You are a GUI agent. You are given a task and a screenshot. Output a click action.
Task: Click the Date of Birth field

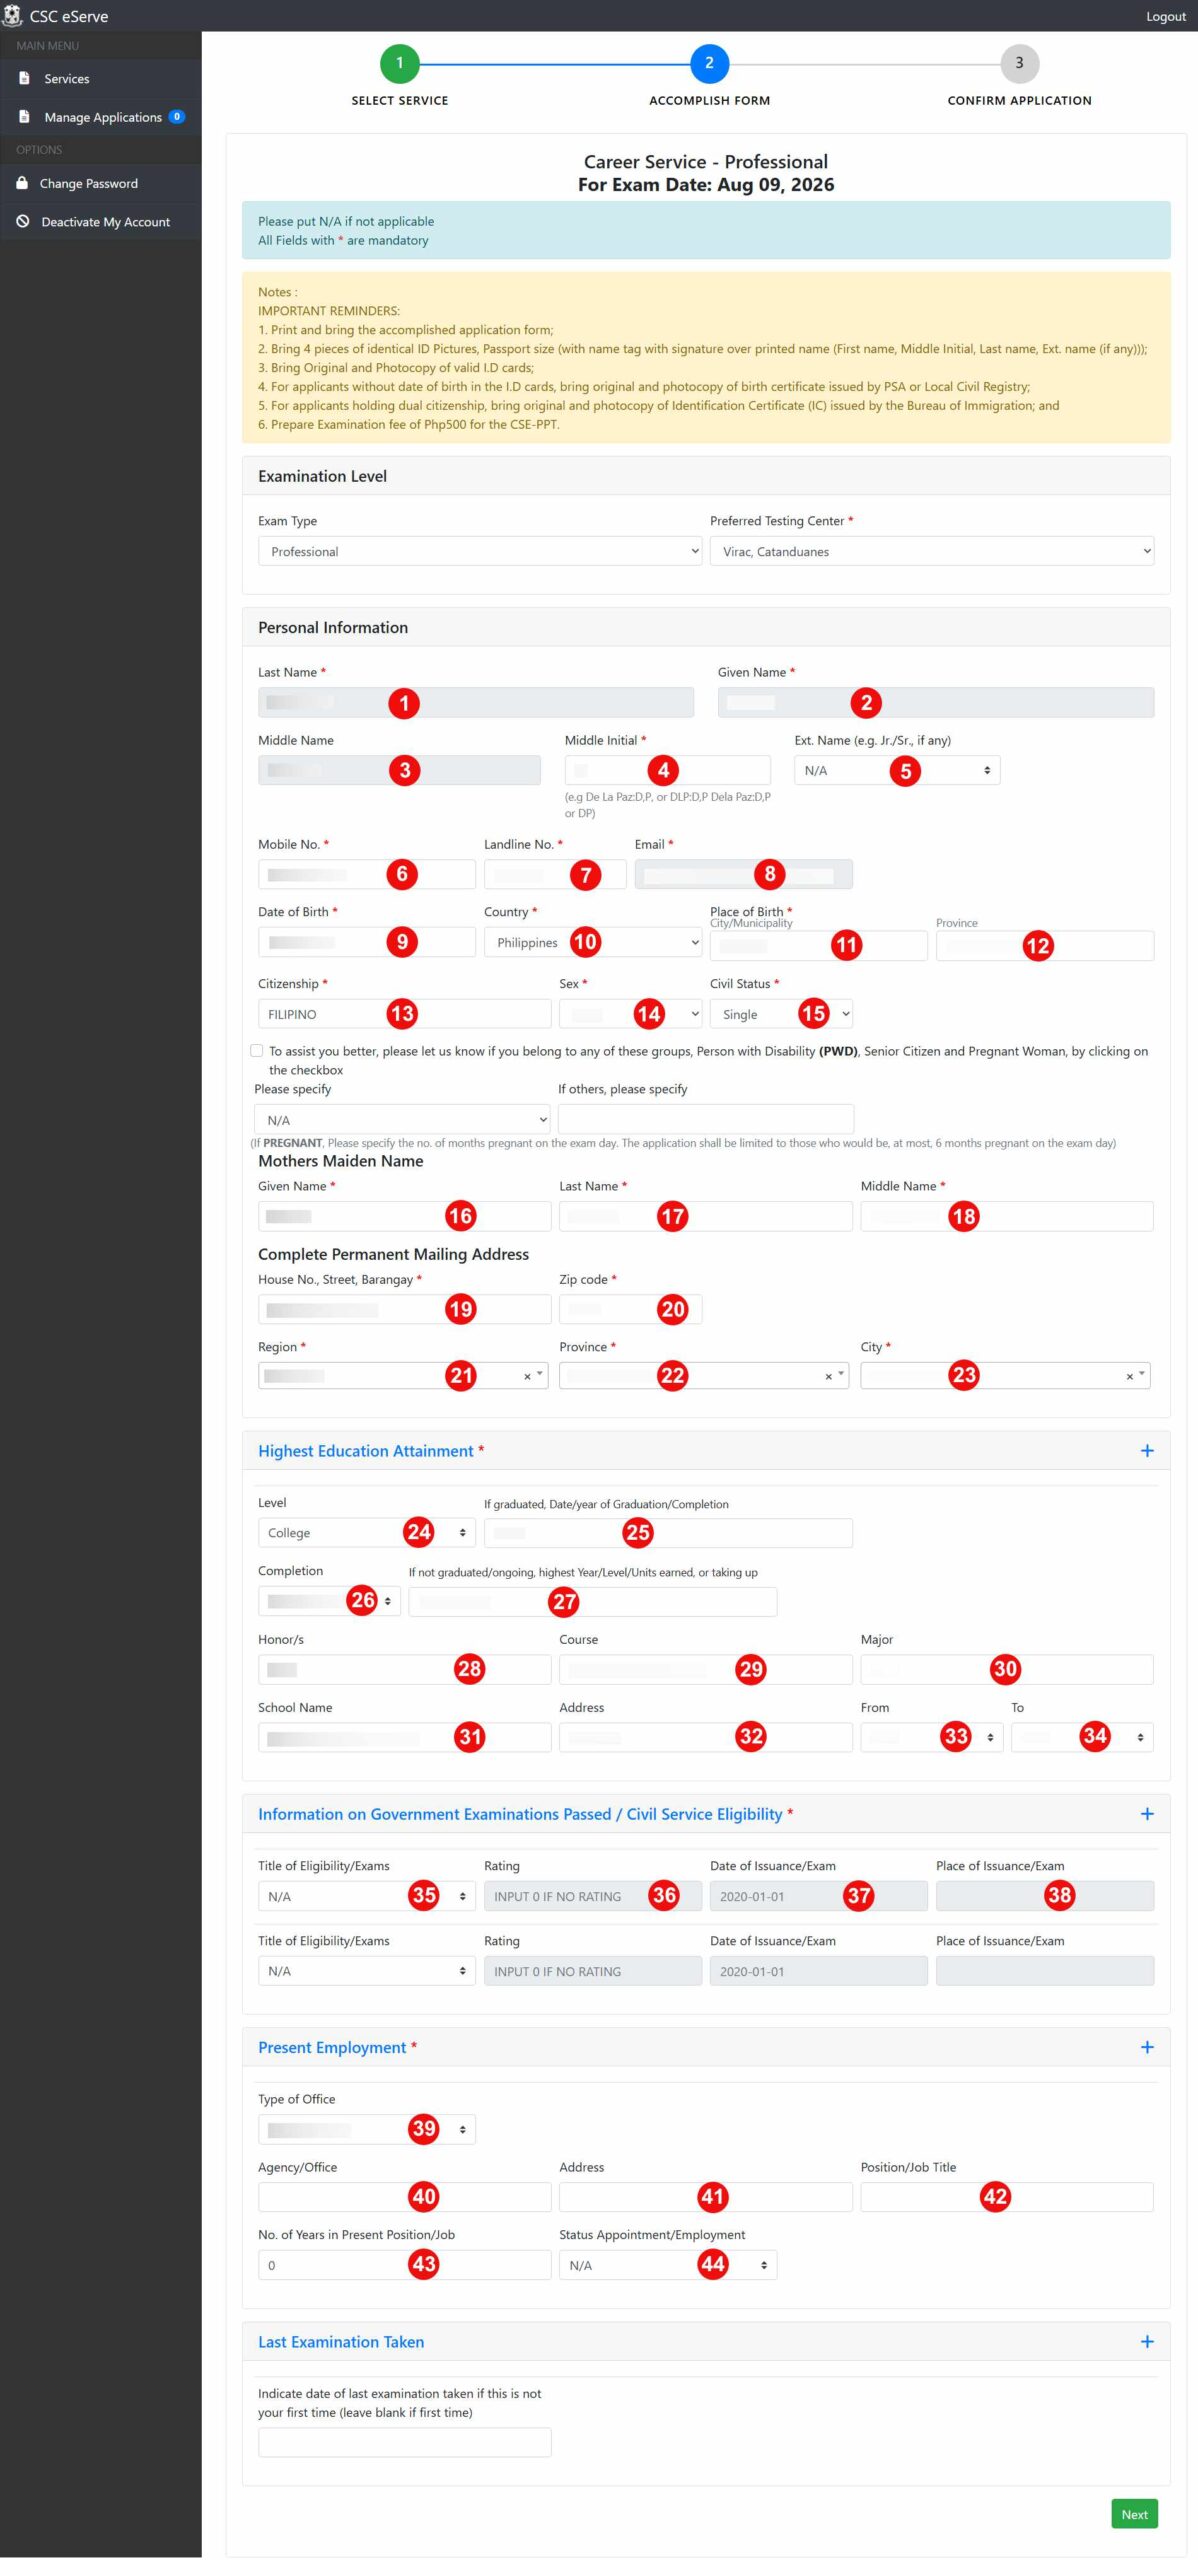[x=366, y=942]
